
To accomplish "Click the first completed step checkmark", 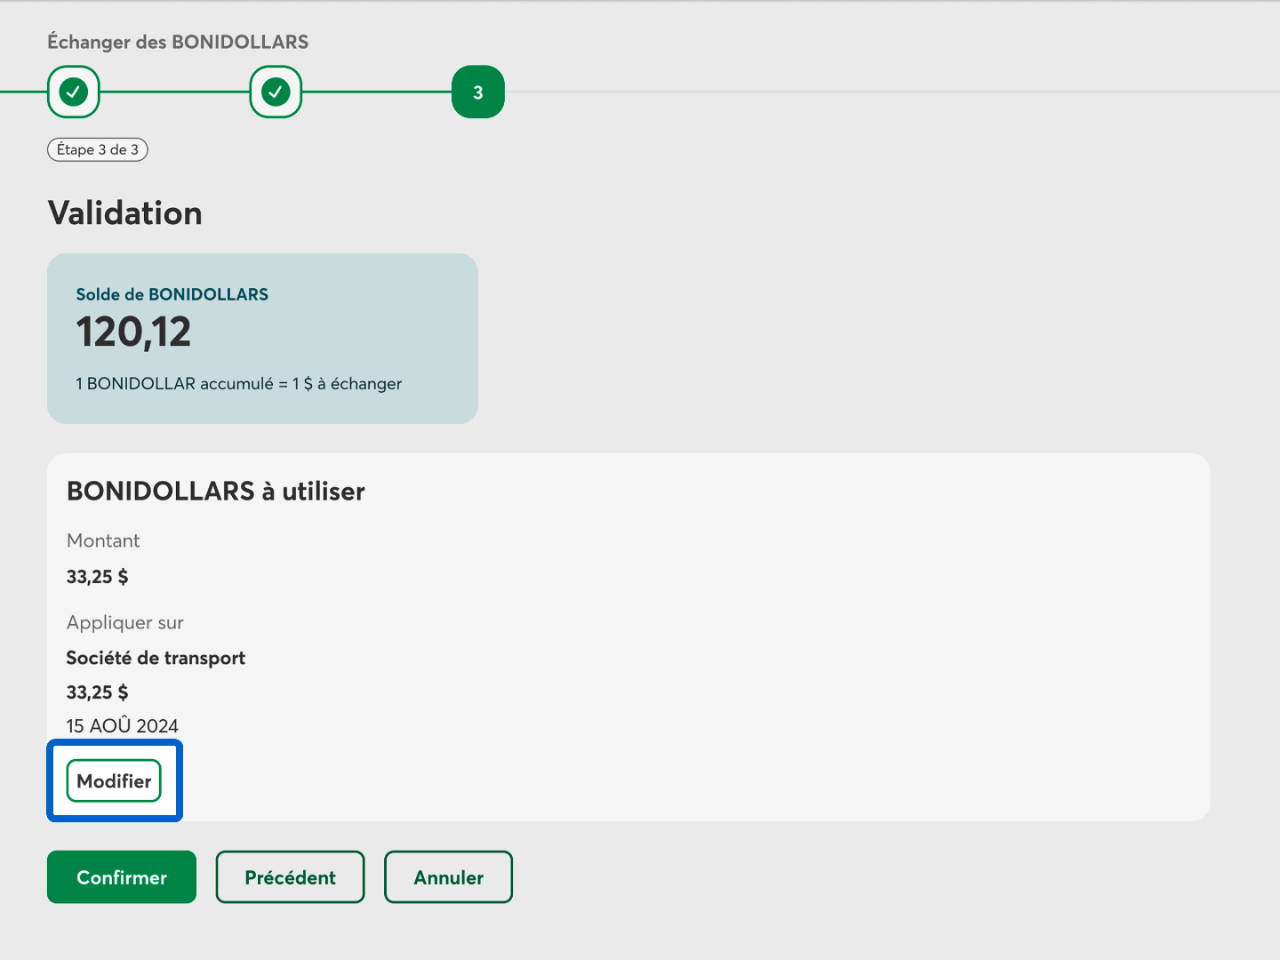I will (73, 92).
